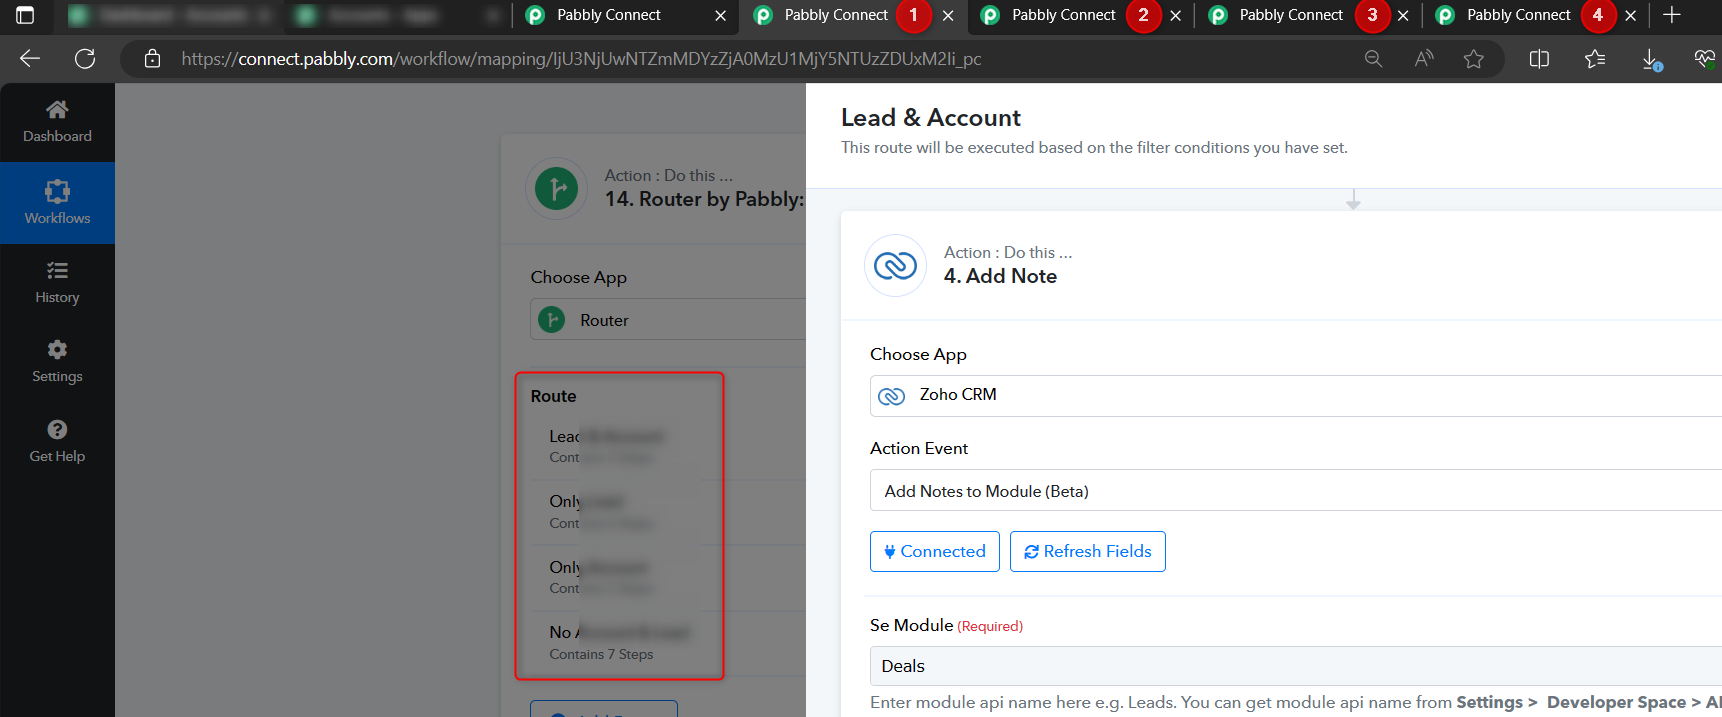Open Favorites list icon in toolbar
Image resolution: width=1722 pixels, height=717 pixels.
point(1595,59)
